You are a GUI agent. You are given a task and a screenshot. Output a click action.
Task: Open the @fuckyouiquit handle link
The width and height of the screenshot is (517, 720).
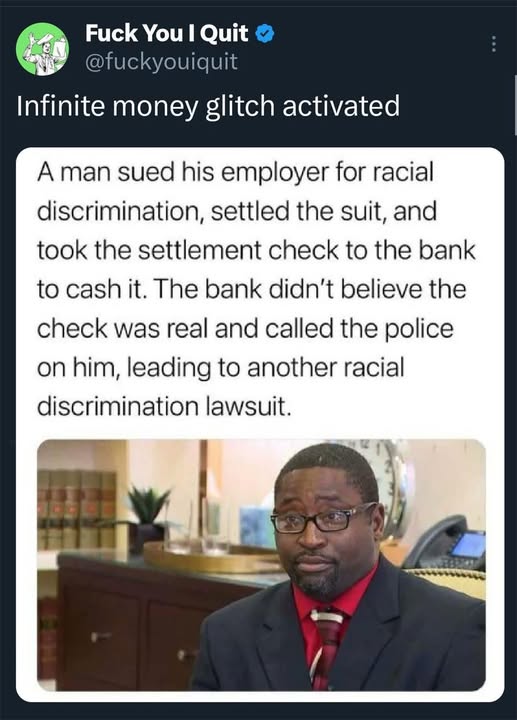(x=161, y=61)
